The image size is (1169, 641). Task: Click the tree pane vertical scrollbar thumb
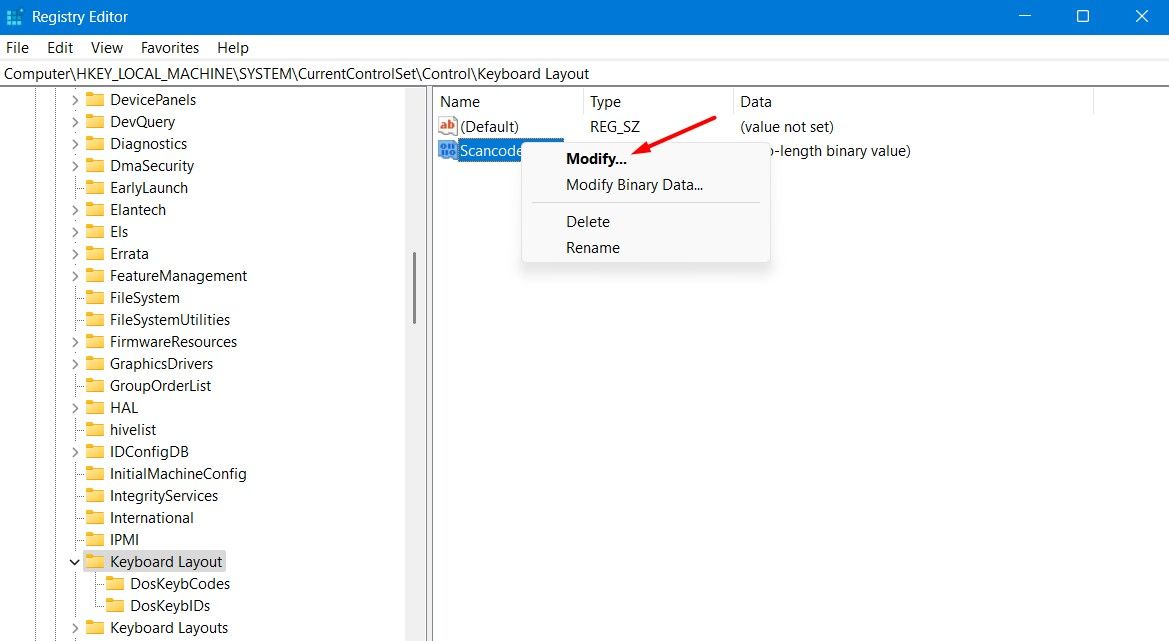coord(415,288)
